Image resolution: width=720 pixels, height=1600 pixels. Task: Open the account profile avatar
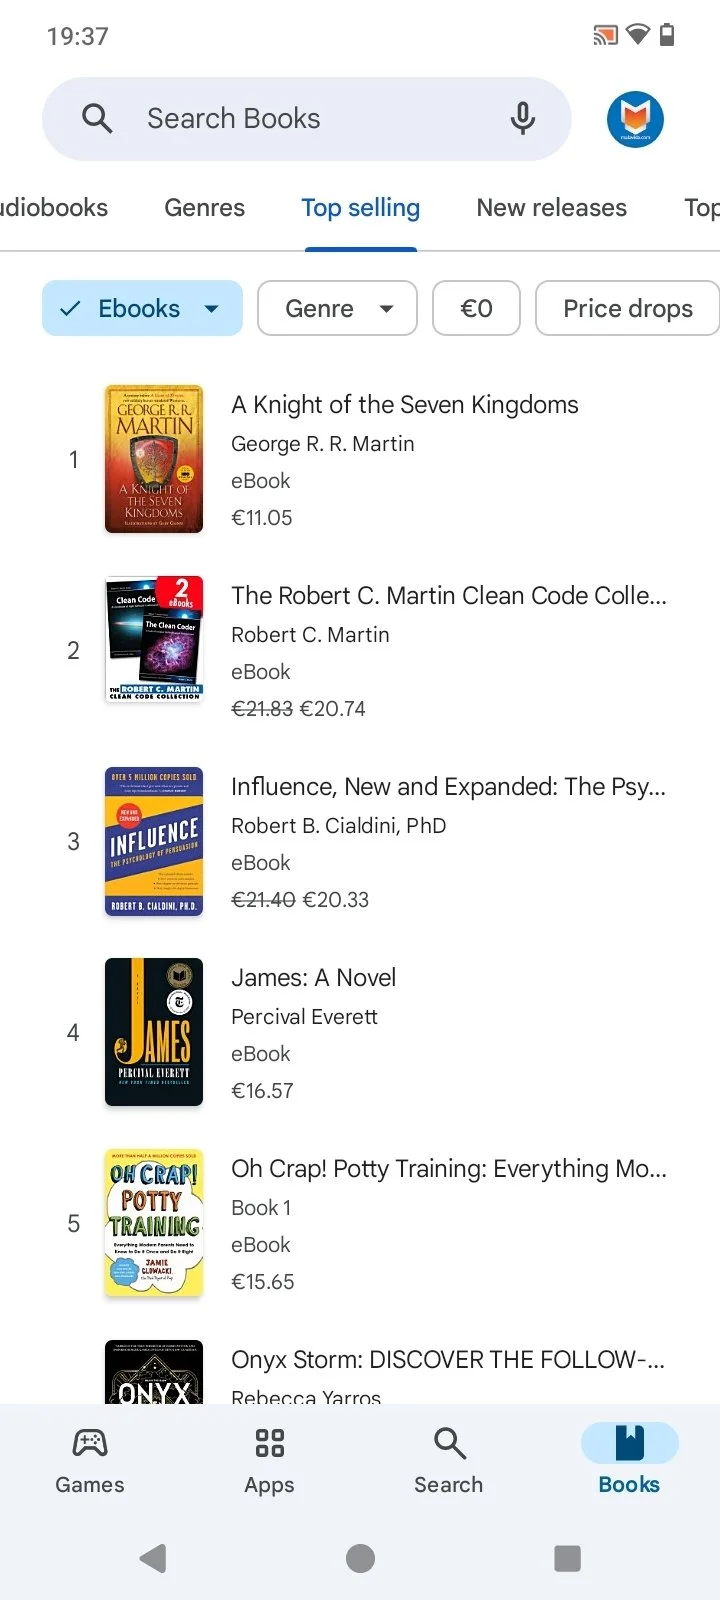click(x=635, y=119)
